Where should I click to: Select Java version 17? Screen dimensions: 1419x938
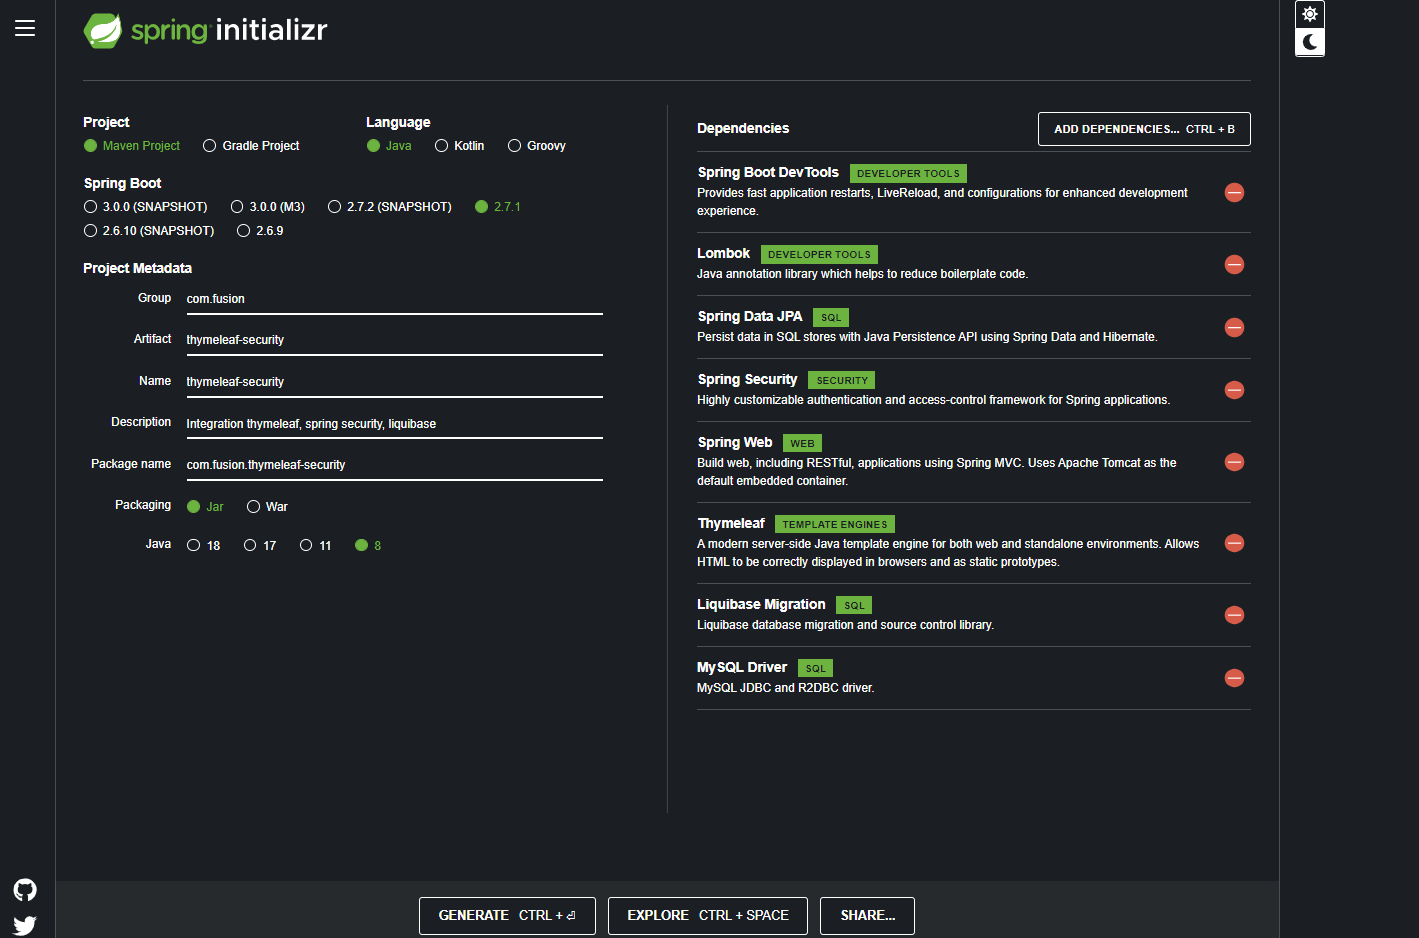coord(260,545)
